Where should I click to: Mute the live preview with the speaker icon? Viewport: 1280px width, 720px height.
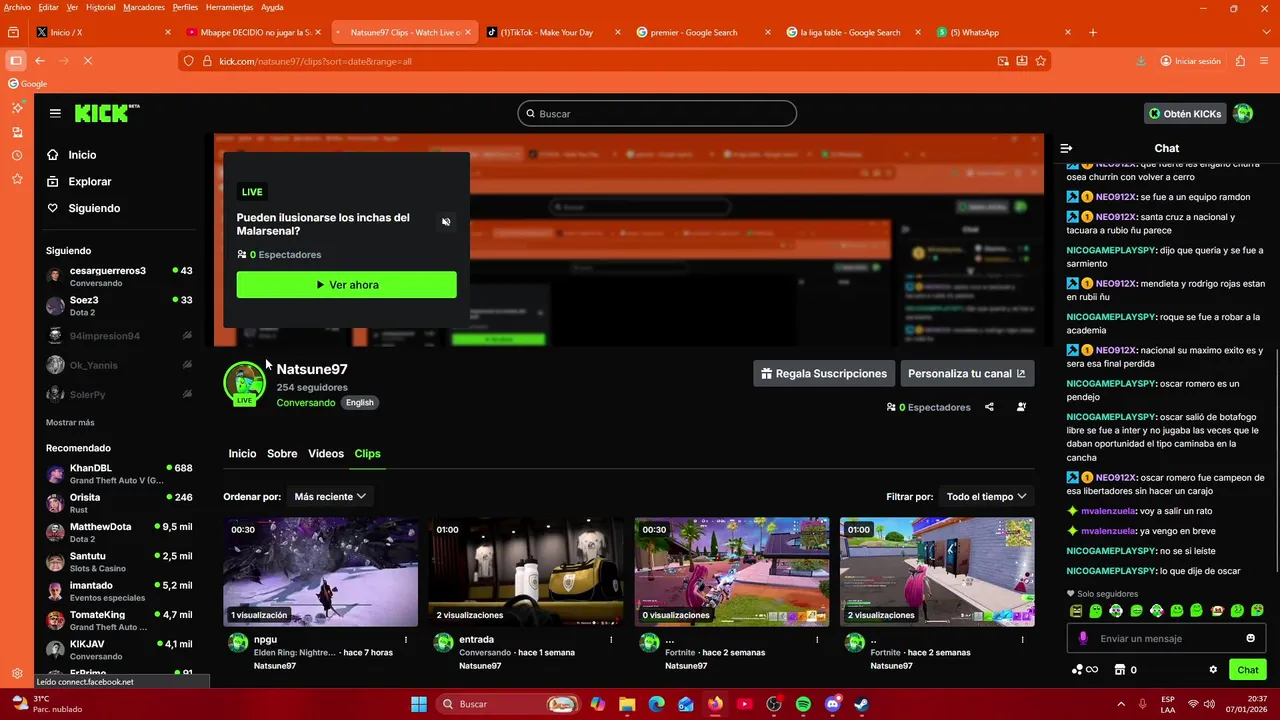coord(446,222)
